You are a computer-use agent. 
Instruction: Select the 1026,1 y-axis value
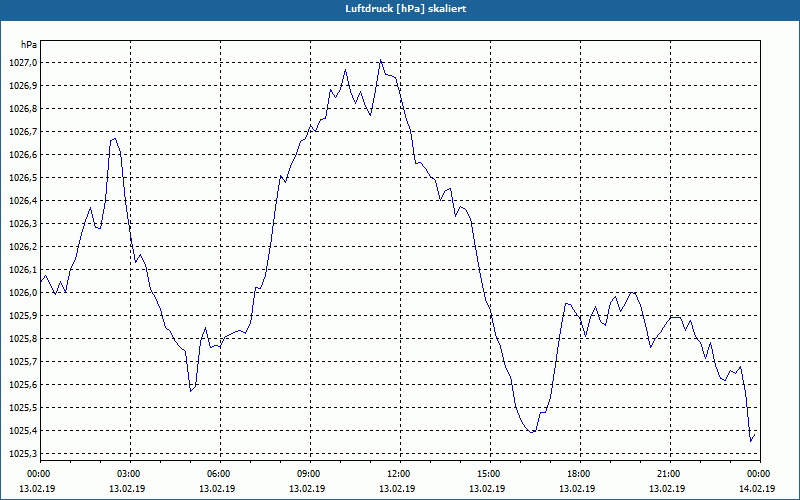pyautogui.click(x=23, y=269)
